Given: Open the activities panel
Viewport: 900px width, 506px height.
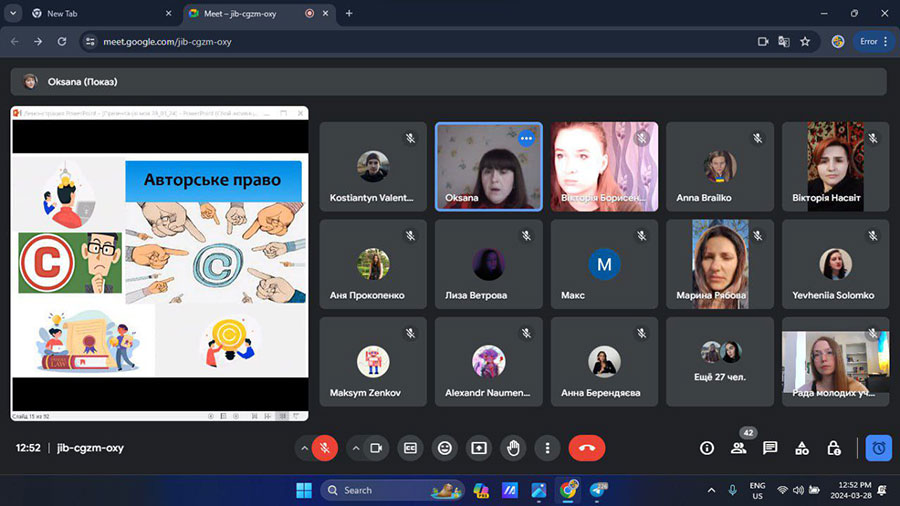Looking at the screenshot, I should (801, 448).
